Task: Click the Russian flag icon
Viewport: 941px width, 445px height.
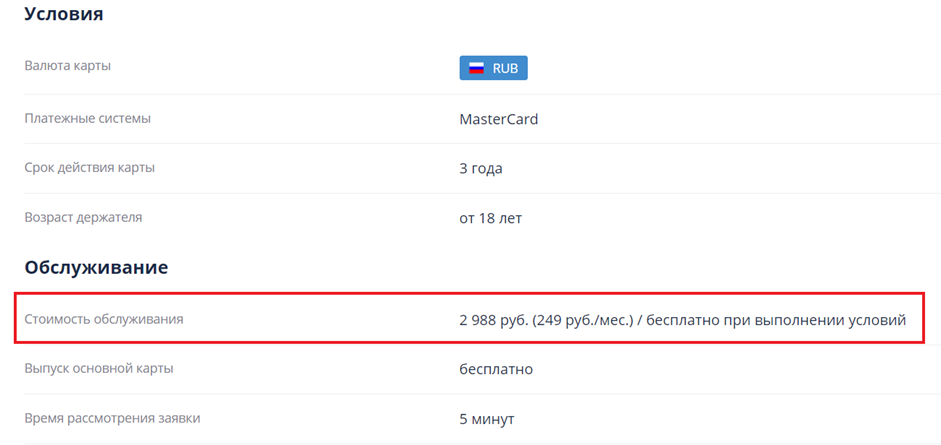Action: [x=477, y=68]
